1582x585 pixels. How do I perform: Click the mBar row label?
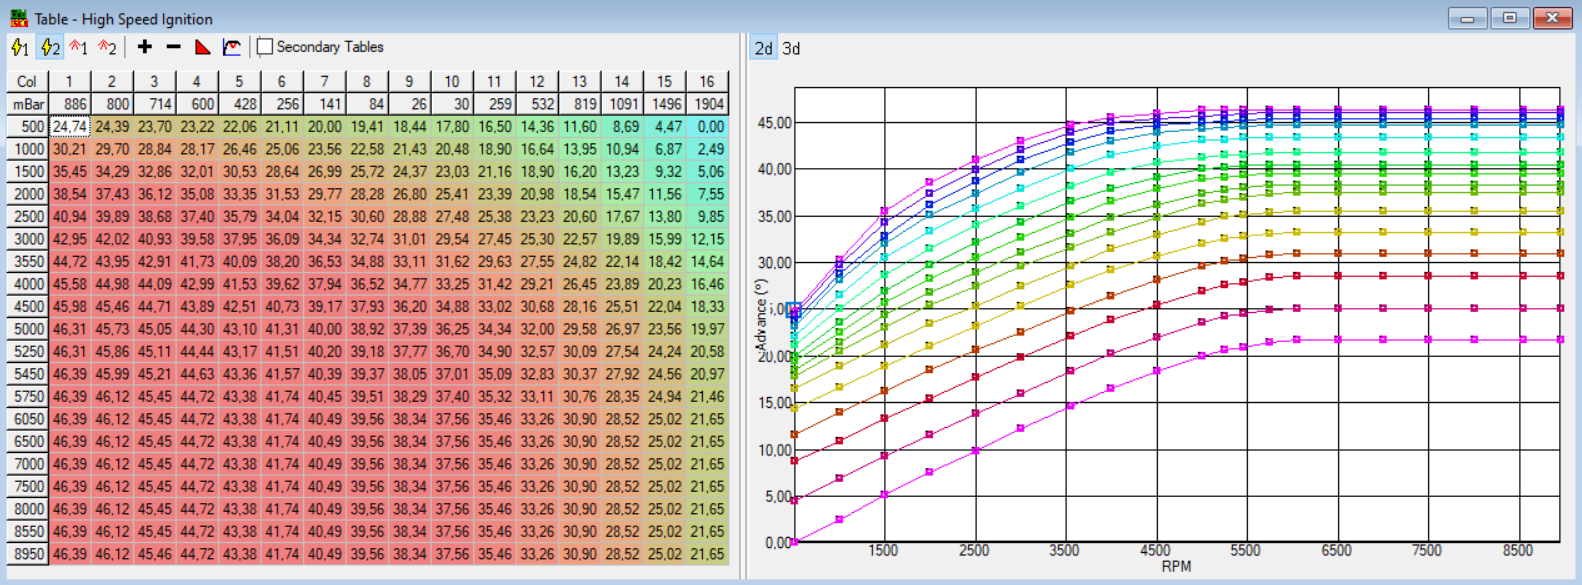pos(27,104)
